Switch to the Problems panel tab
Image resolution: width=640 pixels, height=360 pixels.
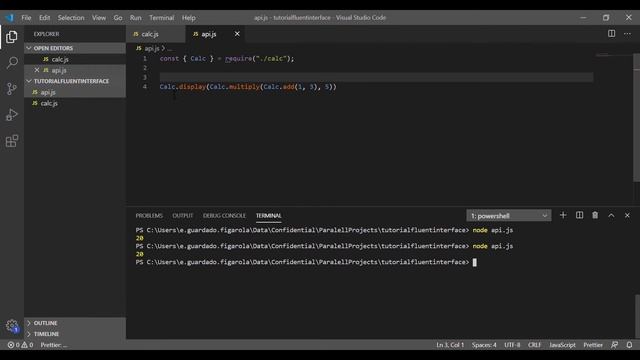149,216
